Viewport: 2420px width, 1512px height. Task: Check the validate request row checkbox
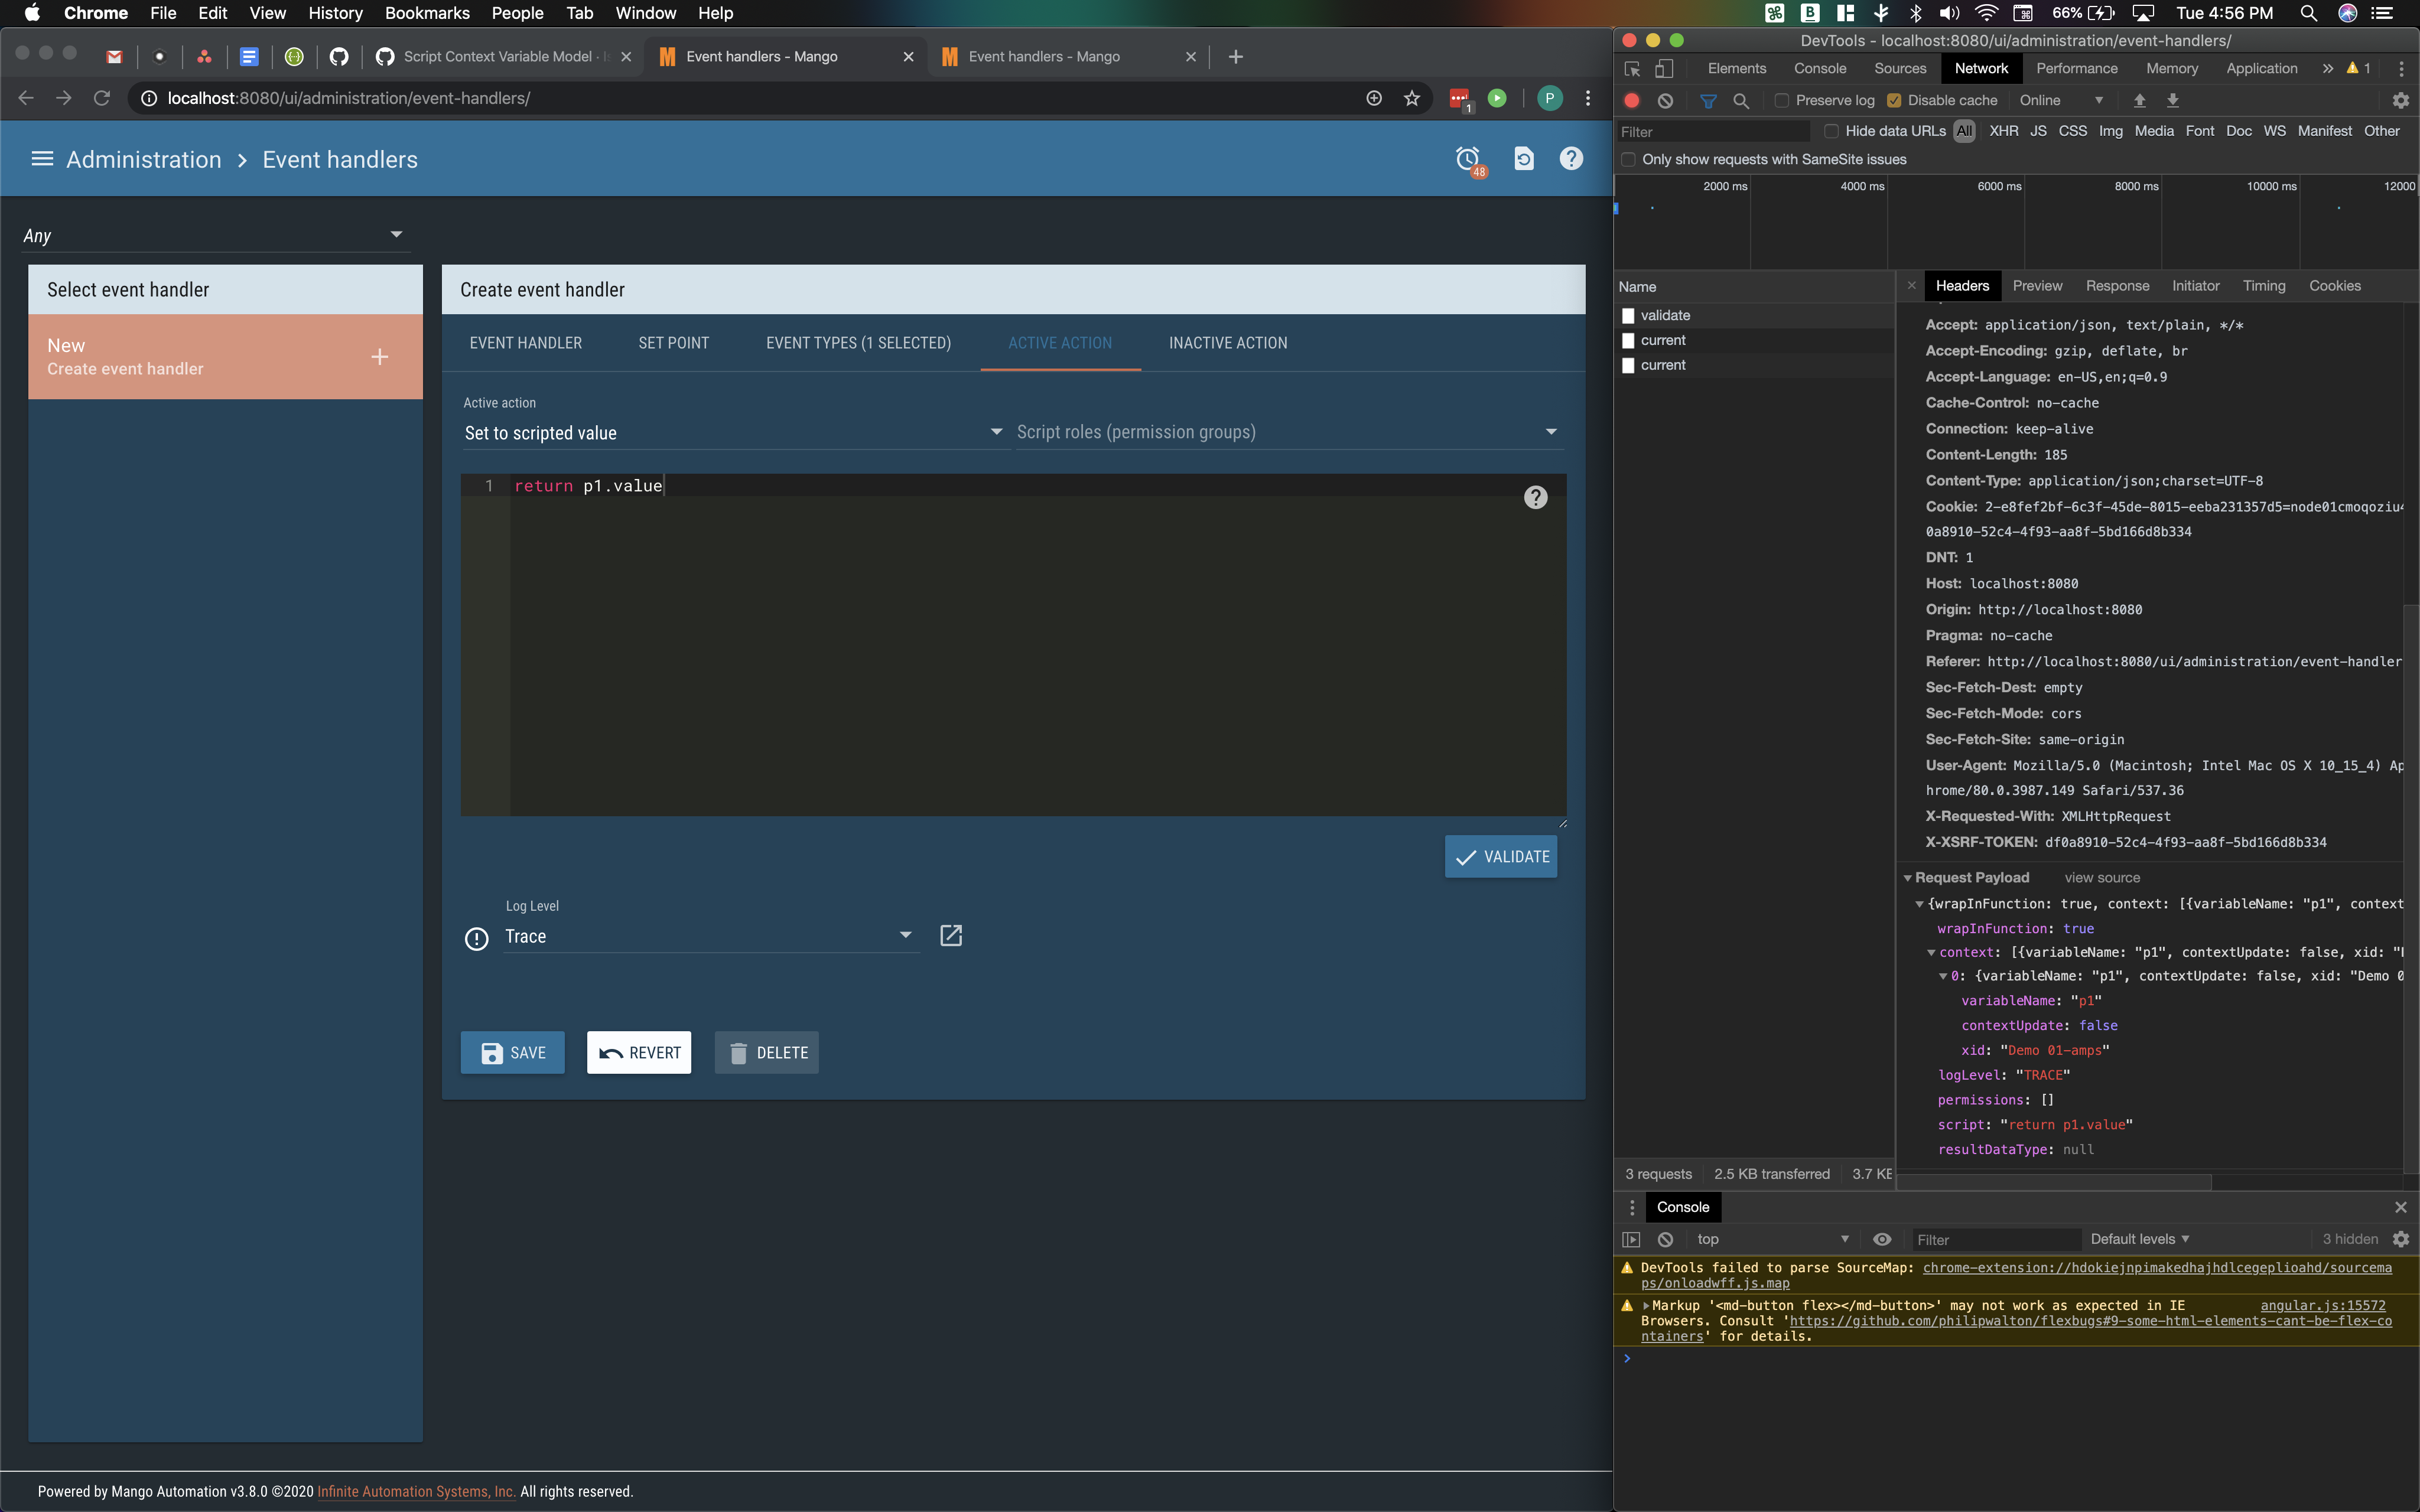1628,315
